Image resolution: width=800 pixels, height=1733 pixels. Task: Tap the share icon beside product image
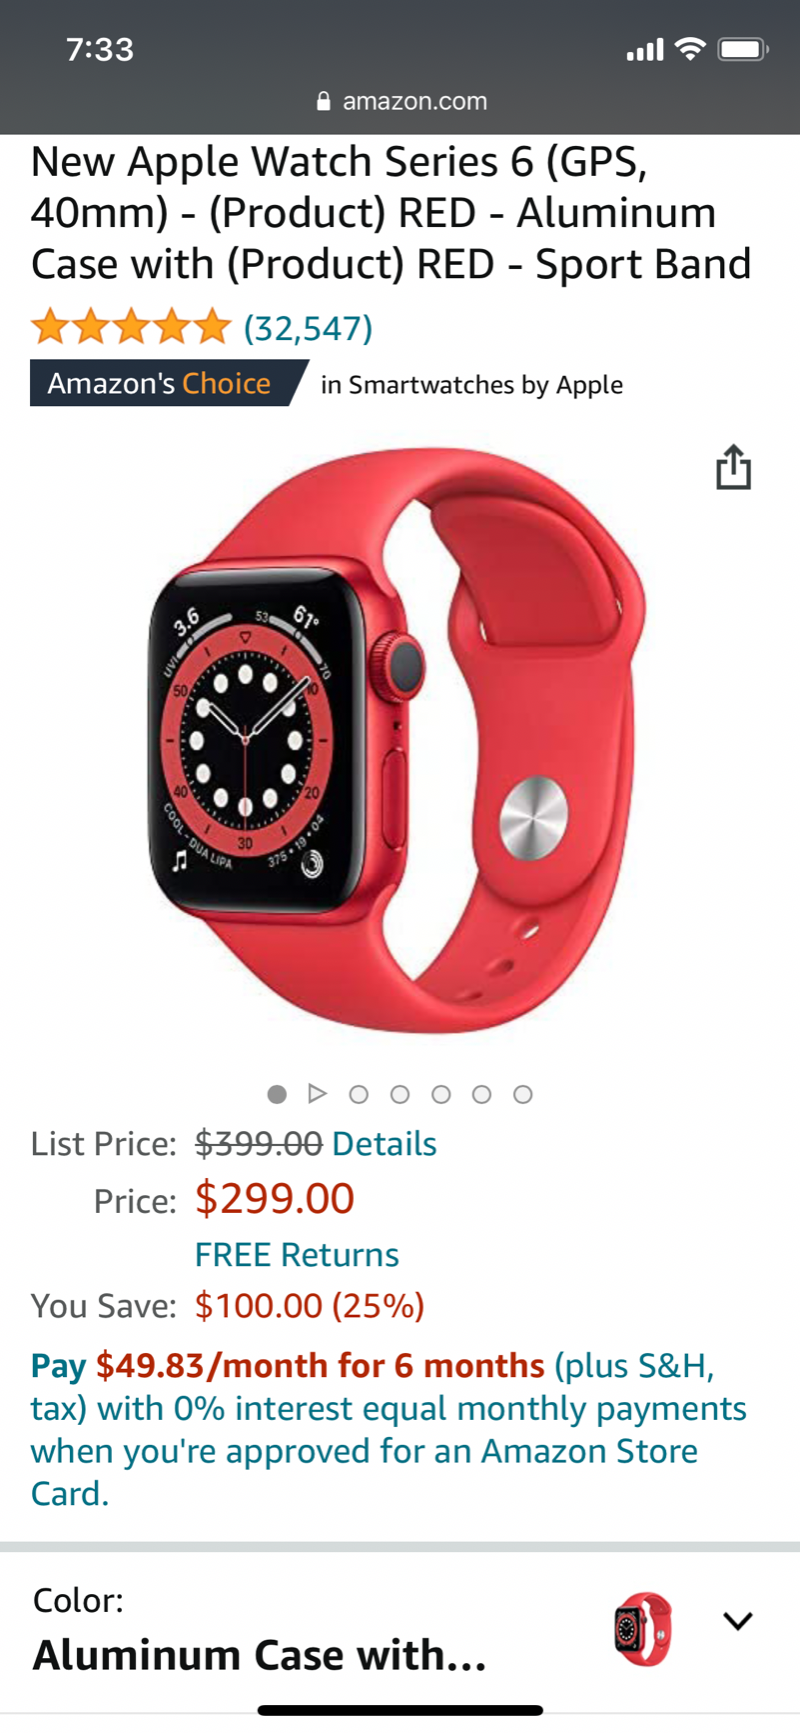click(733, 467)
